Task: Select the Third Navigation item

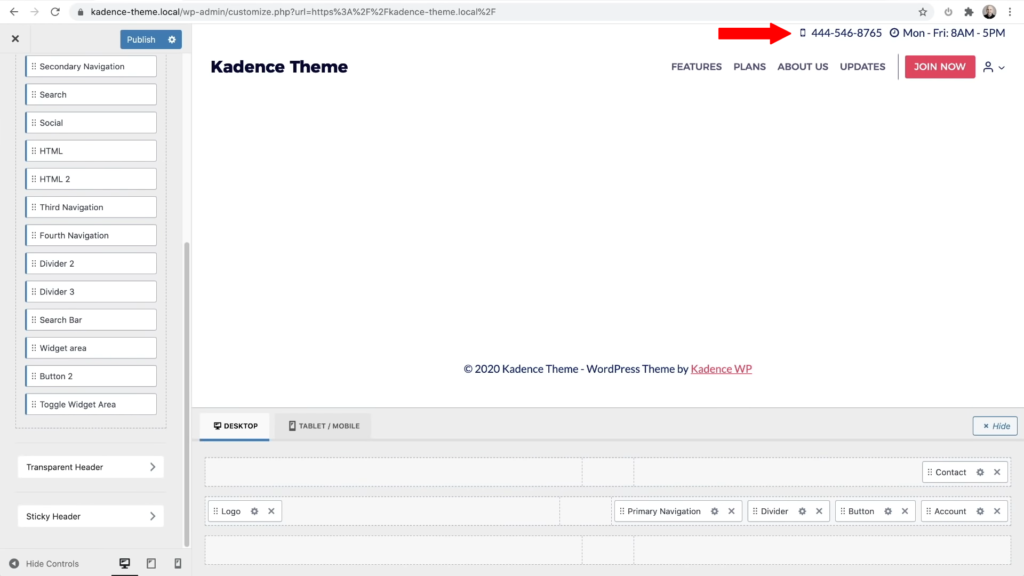Action: 91,207
